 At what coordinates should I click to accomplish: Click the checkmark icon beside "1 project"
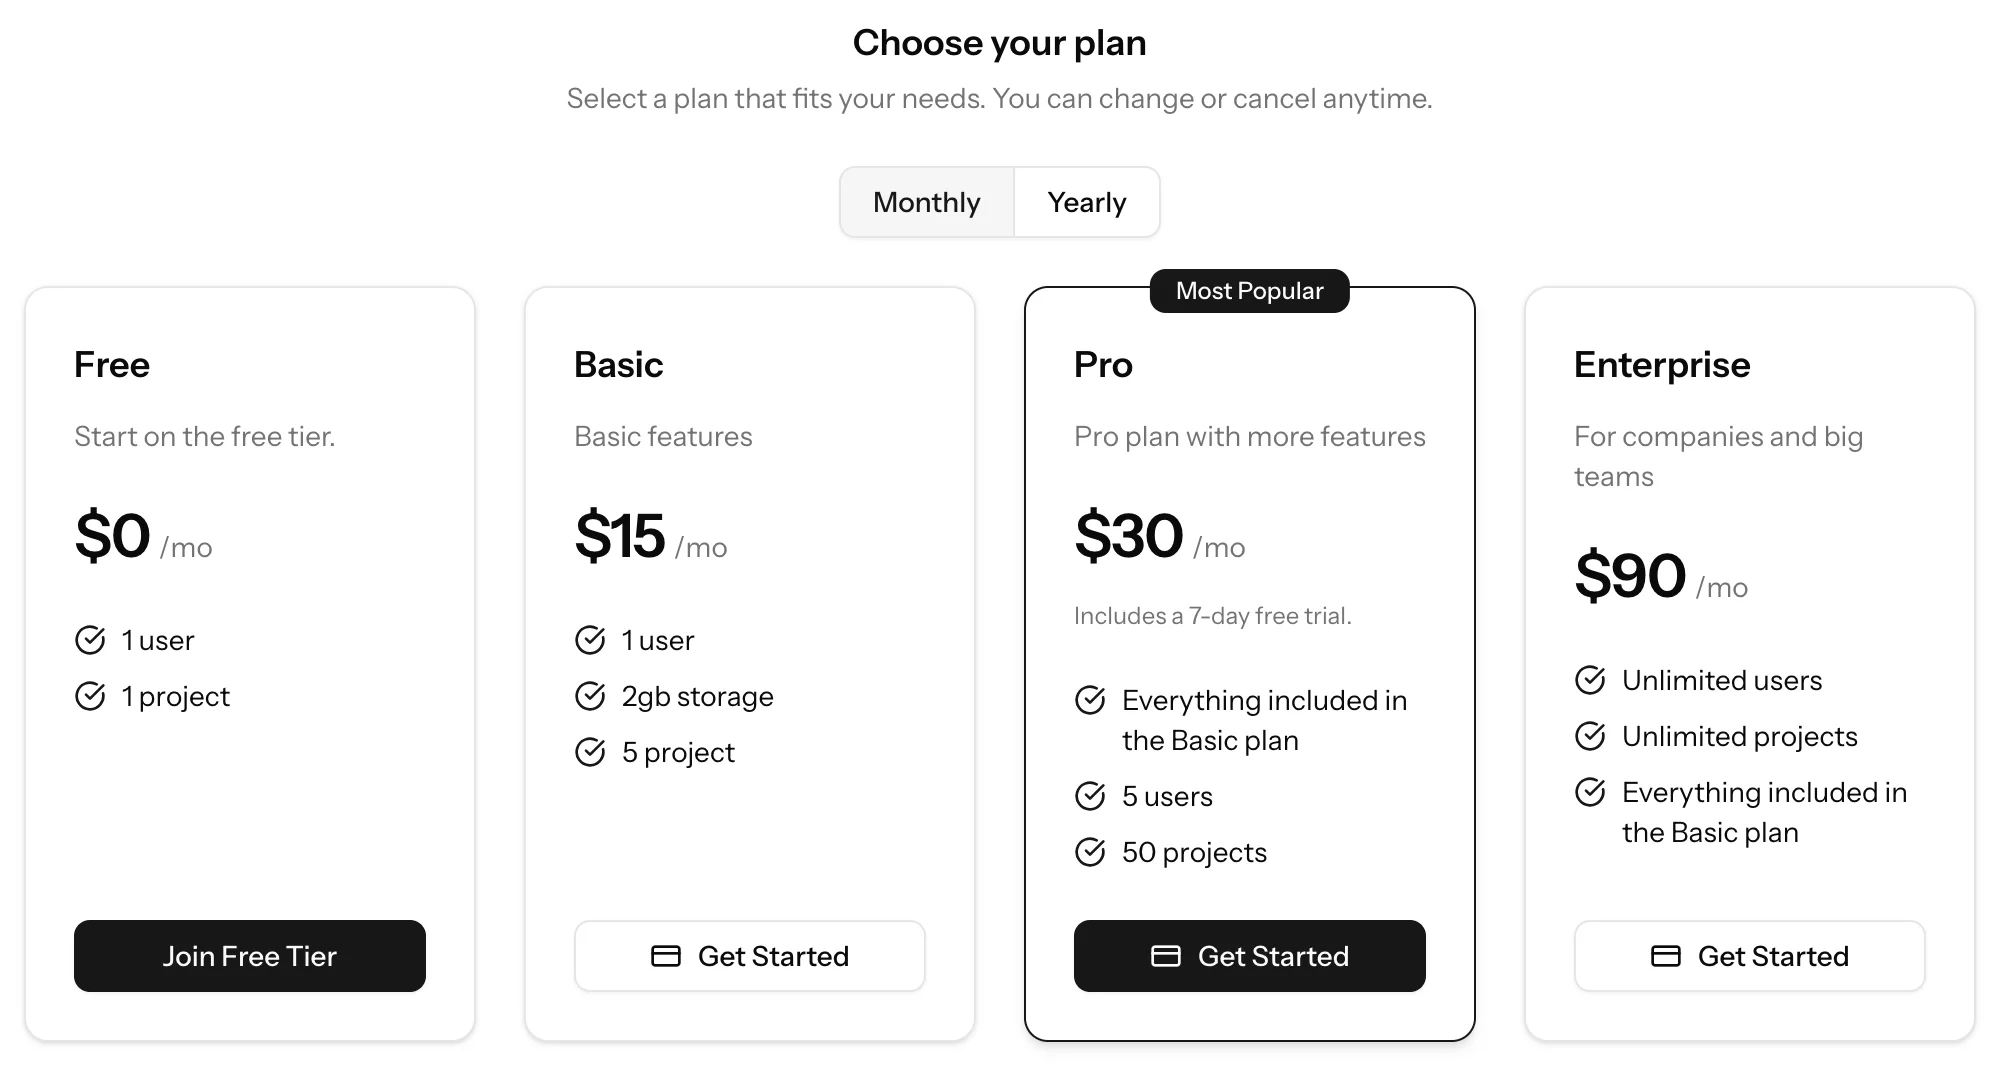tap(90, 695)
